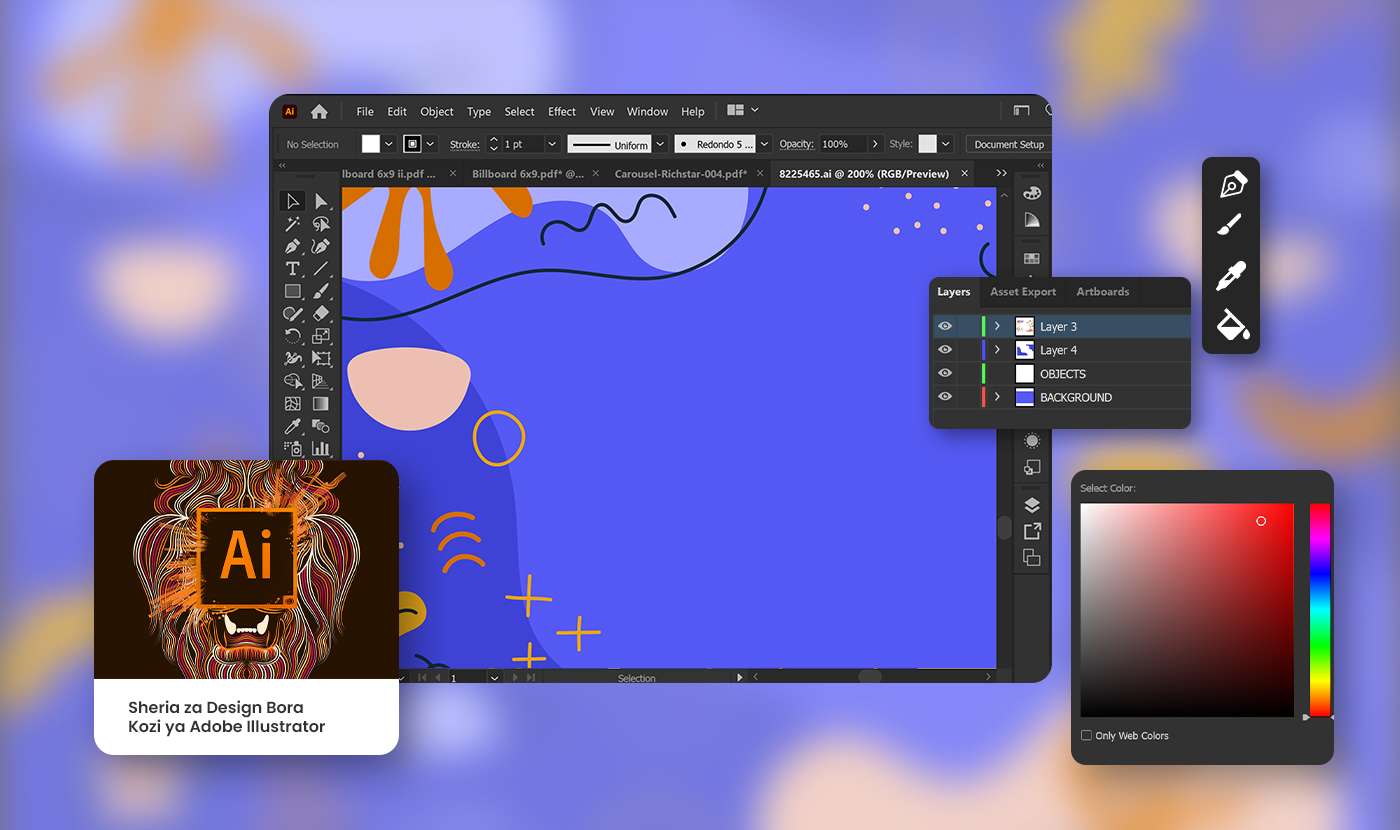Open the Window menu

pyautogui.click(x=647, y=111)
